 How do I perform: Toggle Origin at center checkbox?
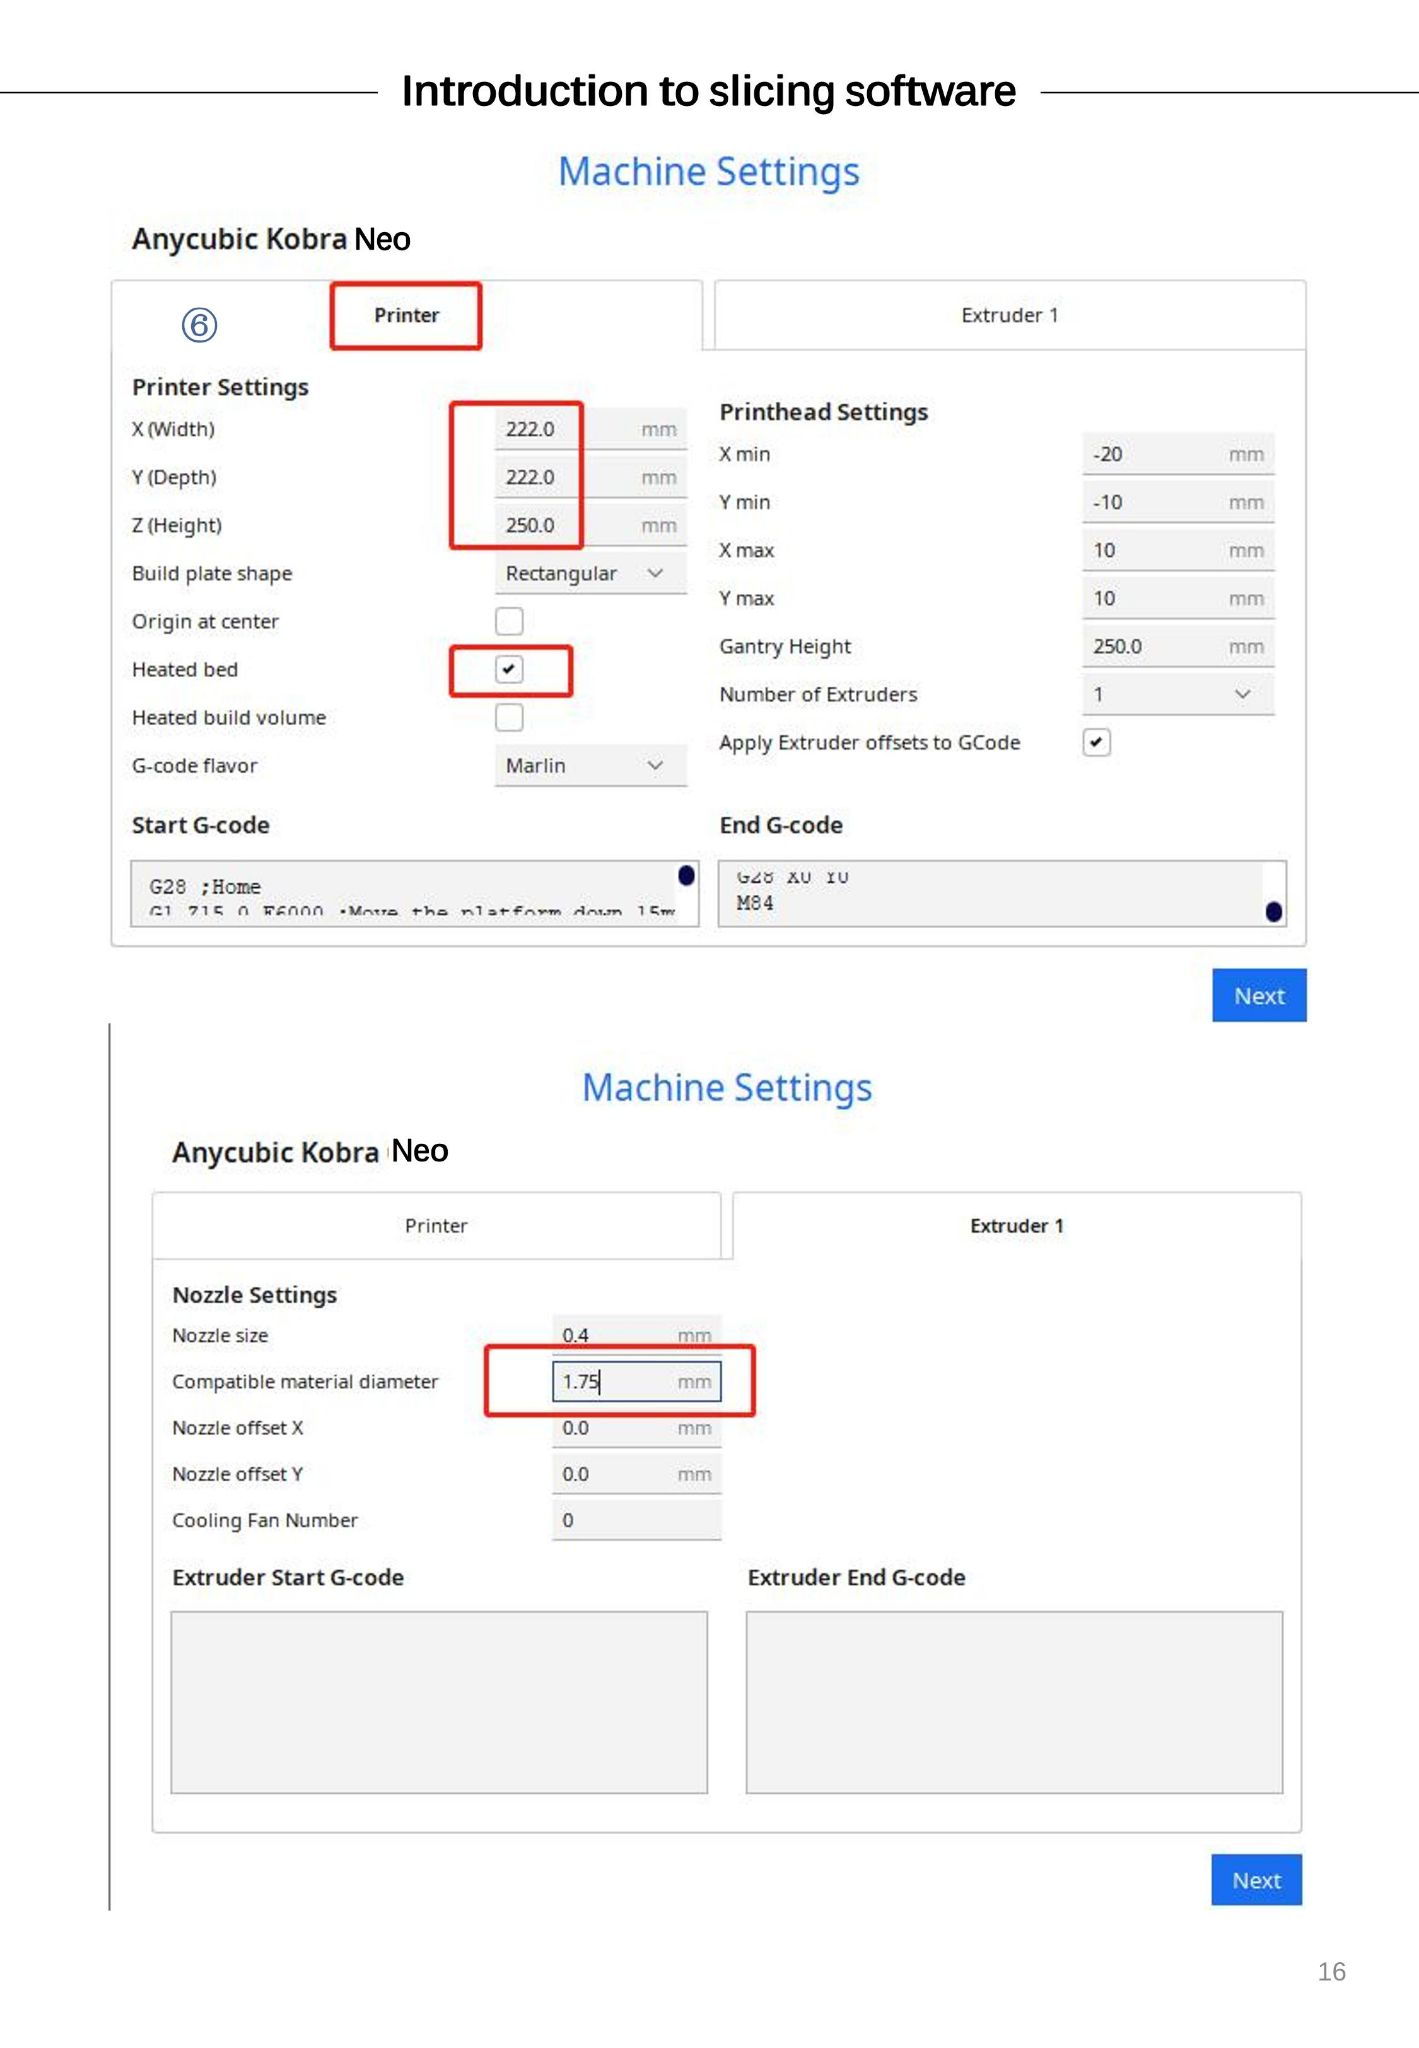click(x=509, y=621)
